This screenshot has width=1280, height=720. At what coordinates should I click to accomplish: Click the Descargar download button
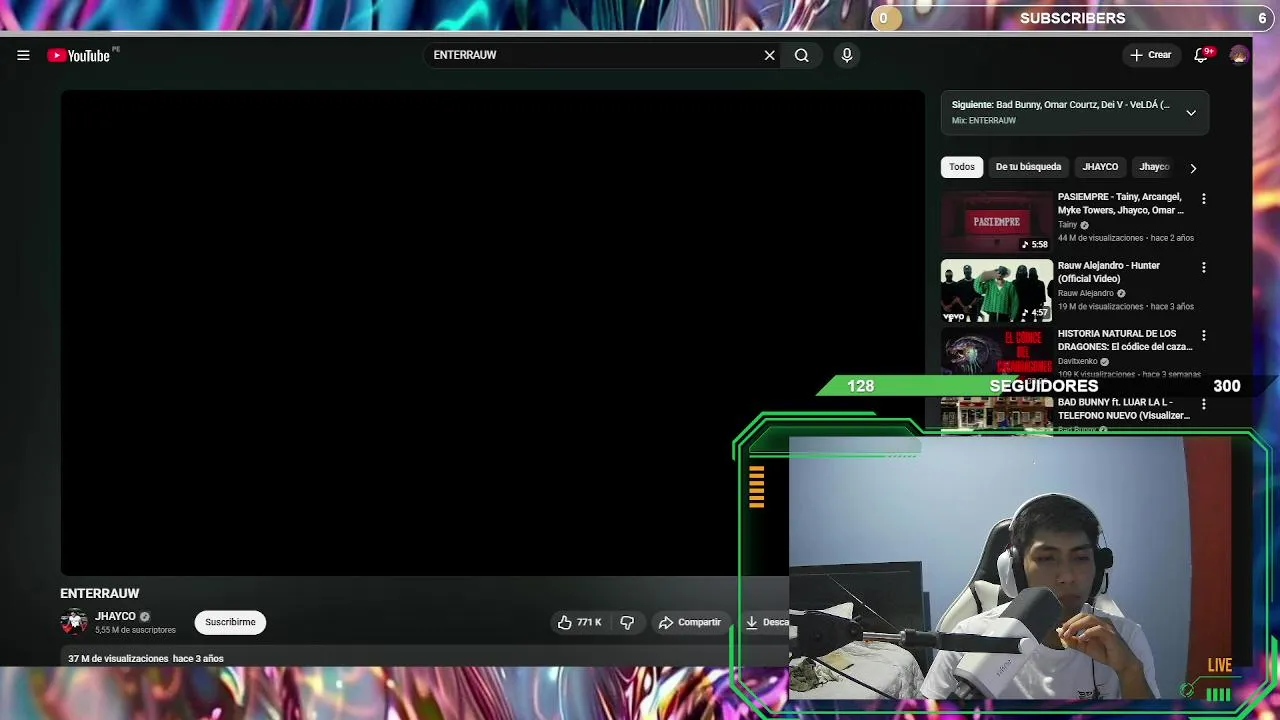[x=767, y=622]
